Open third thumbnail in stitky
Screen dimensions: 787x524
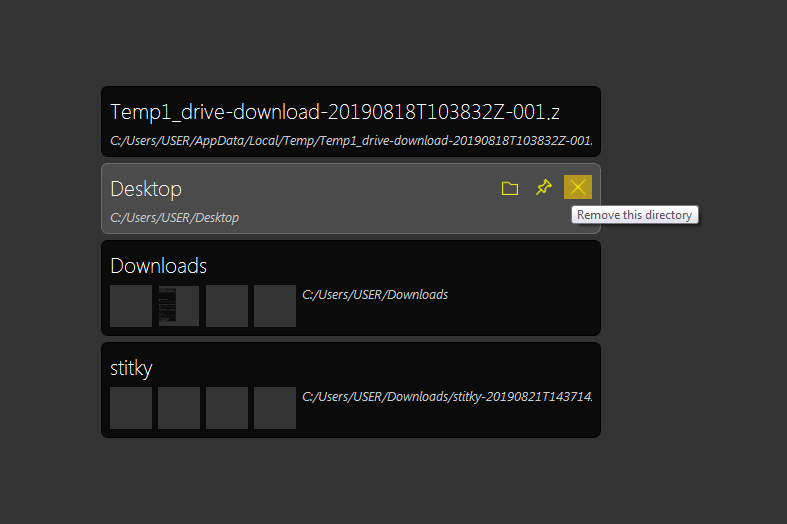click(x=227, y=408)
